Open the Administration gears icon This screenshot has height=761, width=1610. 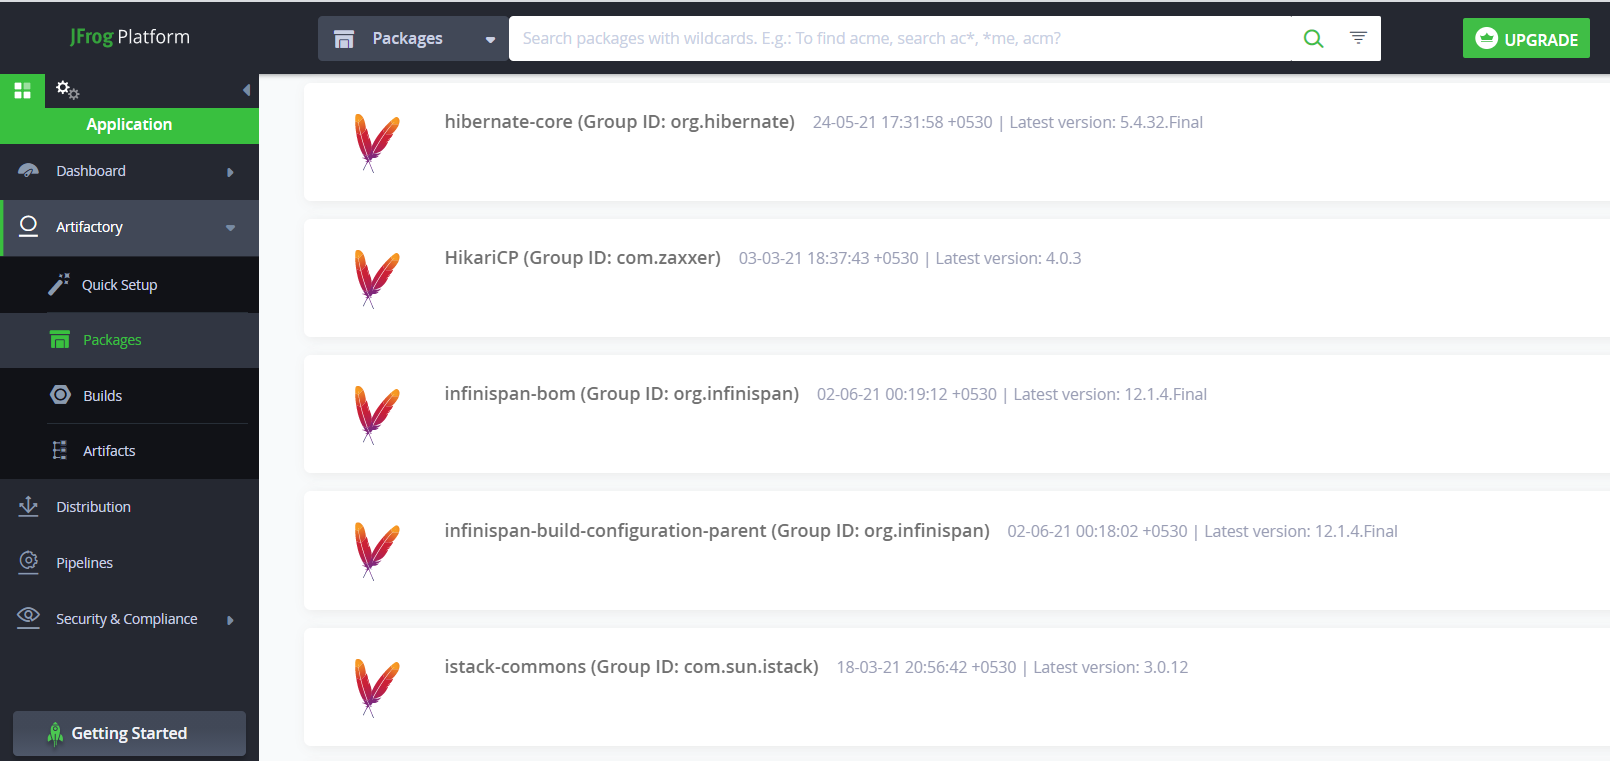pos(67,90)
